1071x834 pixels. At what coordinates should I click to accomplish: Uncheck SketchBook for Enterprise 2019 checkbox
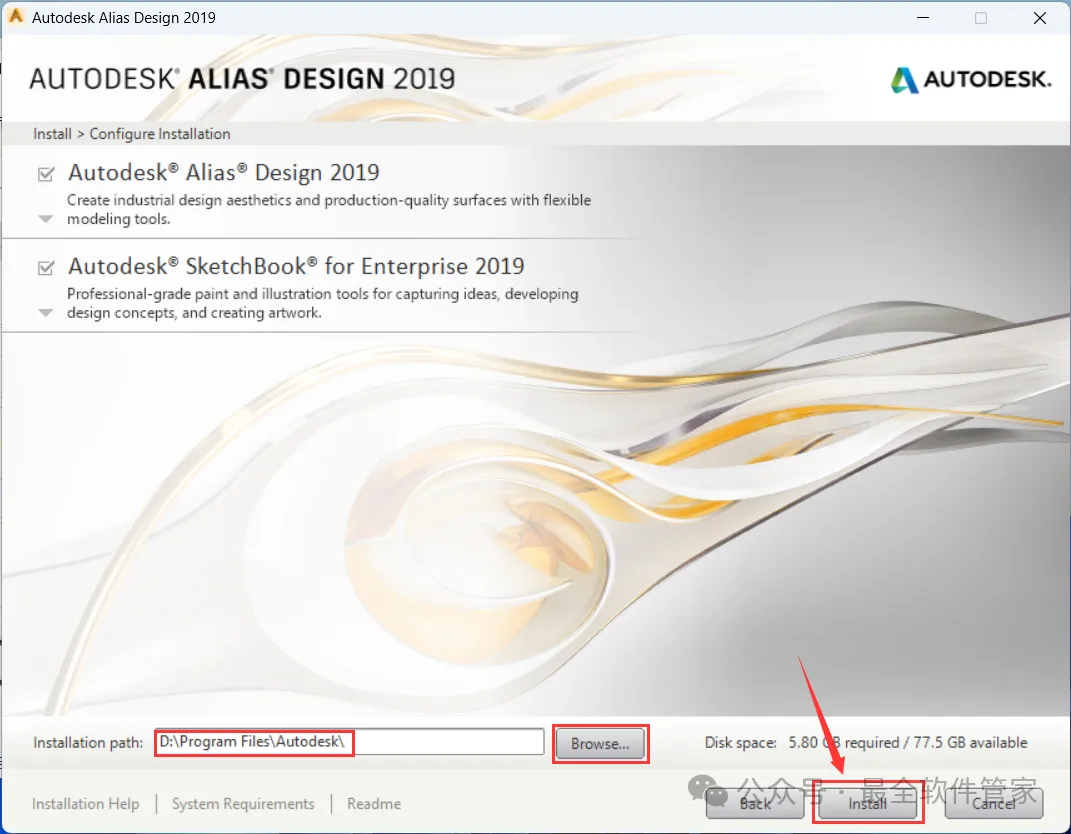click(x=46, y=268)
